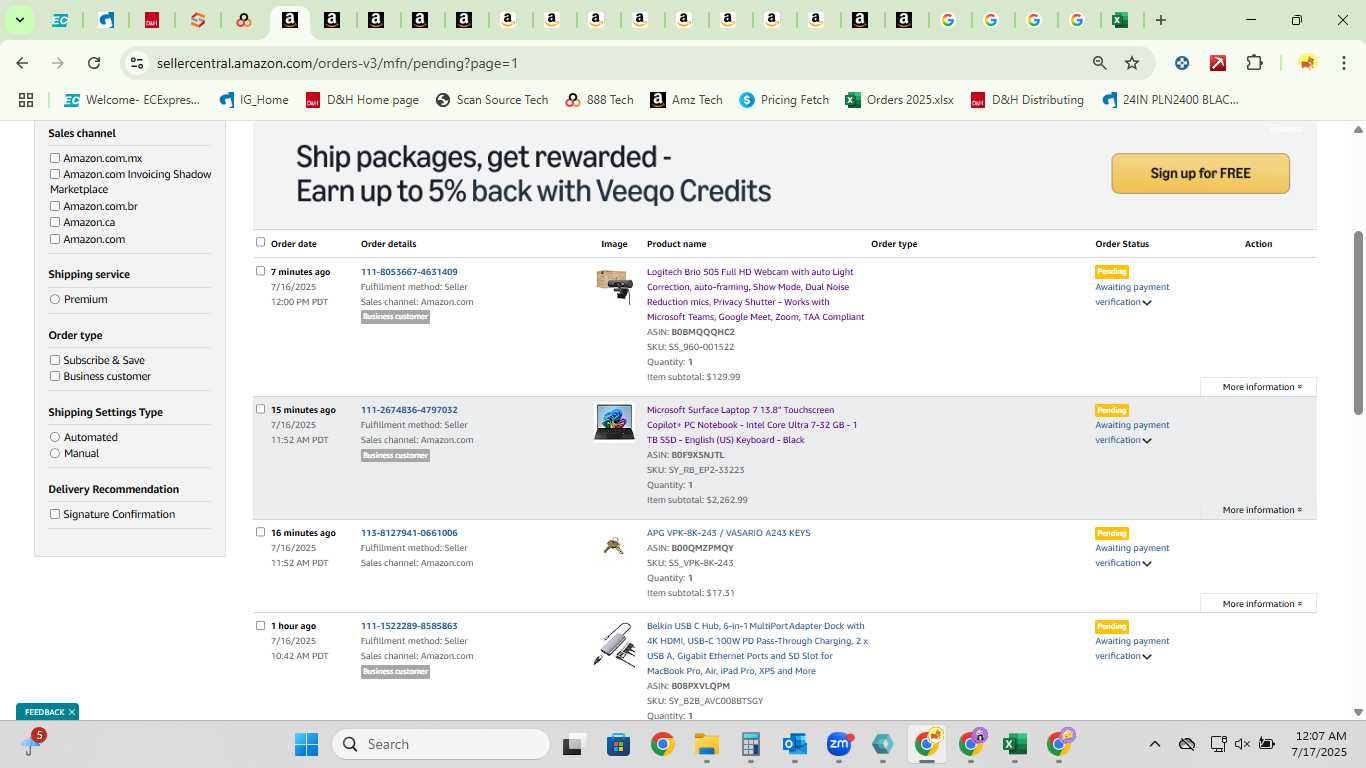Check the Amazon.com.mx sales channel box

[x=55, y=158]
